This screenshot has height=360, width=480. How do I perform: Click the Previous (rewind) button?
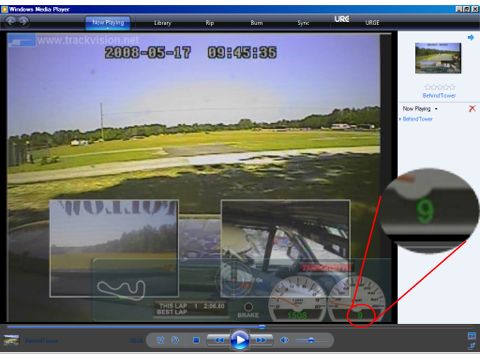point(218,340)
